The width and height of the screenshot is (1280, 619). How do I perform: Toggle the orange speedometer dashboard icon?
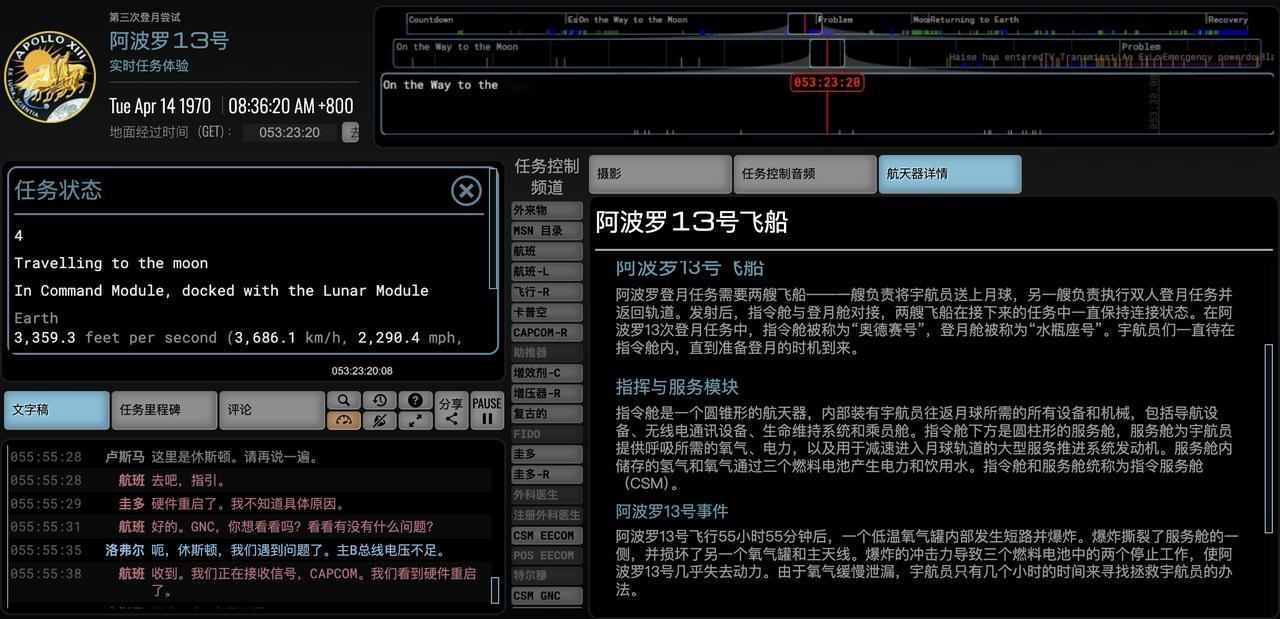343,420
